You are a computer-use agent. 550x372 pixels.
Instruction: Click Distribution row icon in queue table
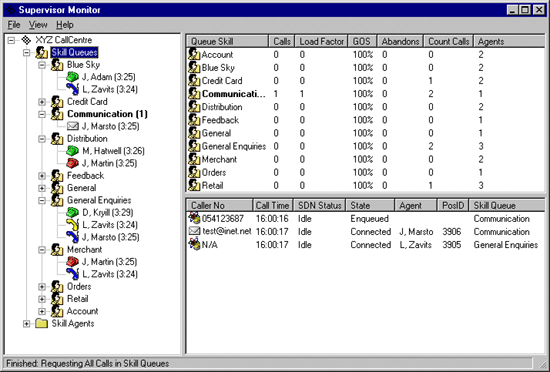click(194, 107)
